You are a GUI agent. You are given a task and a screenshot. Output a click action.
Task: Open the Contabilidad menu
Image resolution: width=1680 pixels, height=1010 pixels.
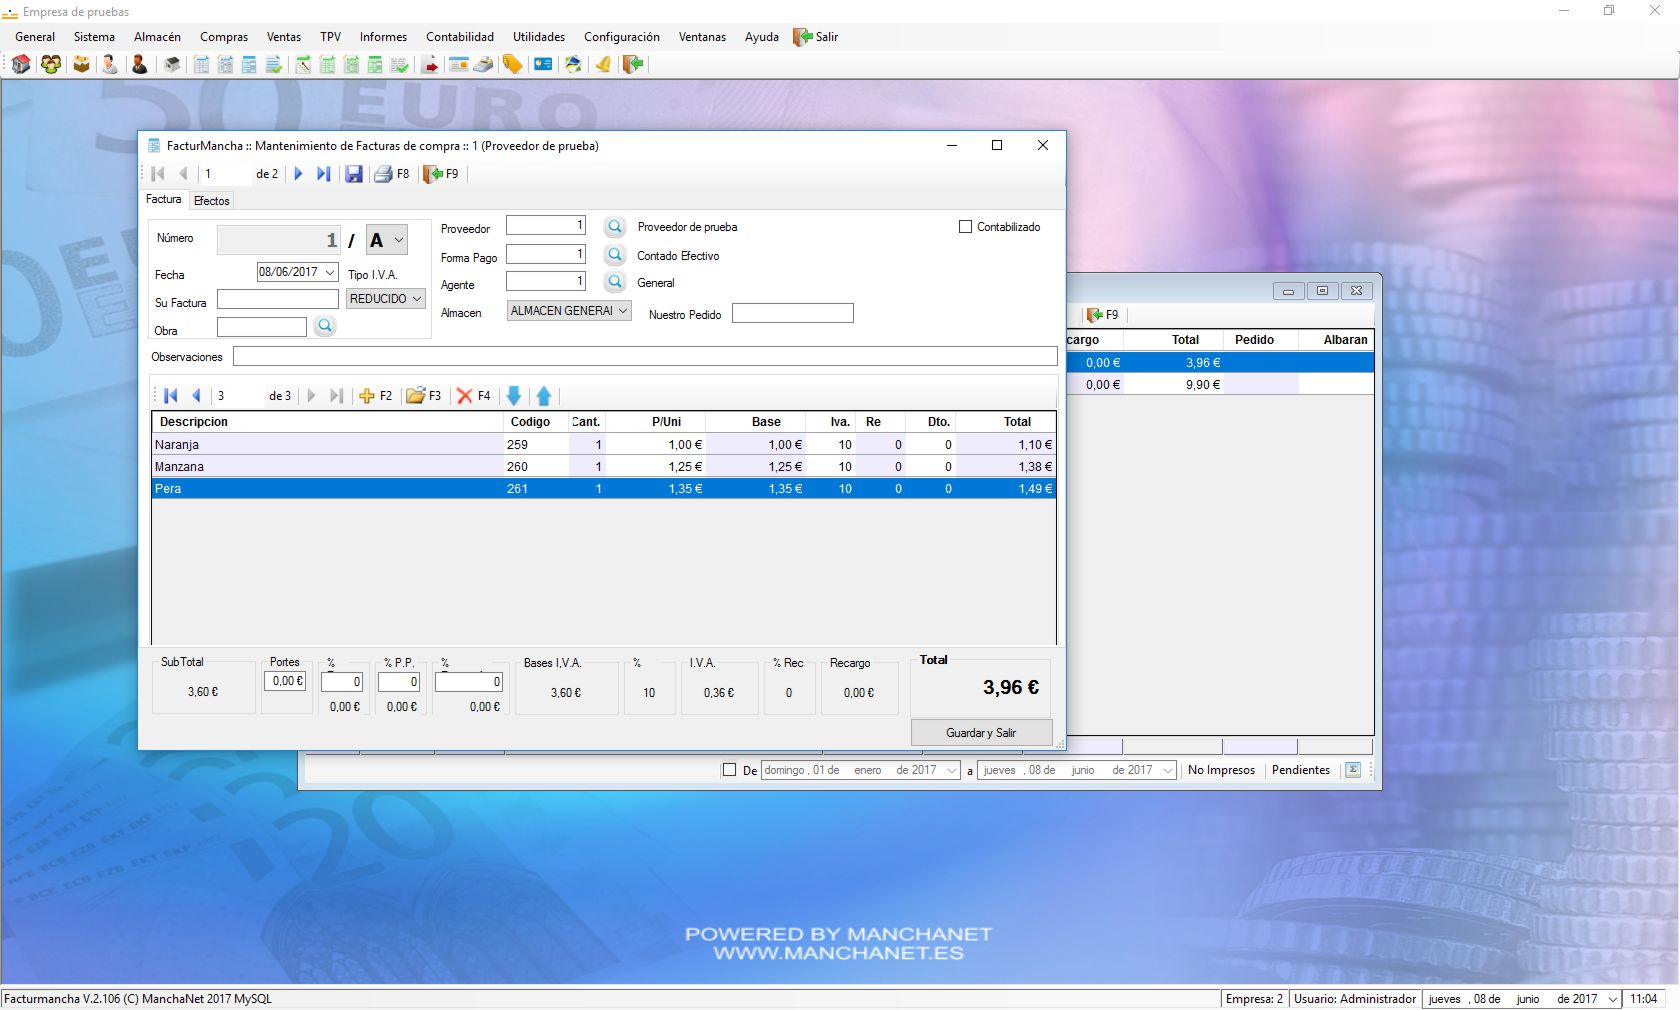(x=460, y=37)
